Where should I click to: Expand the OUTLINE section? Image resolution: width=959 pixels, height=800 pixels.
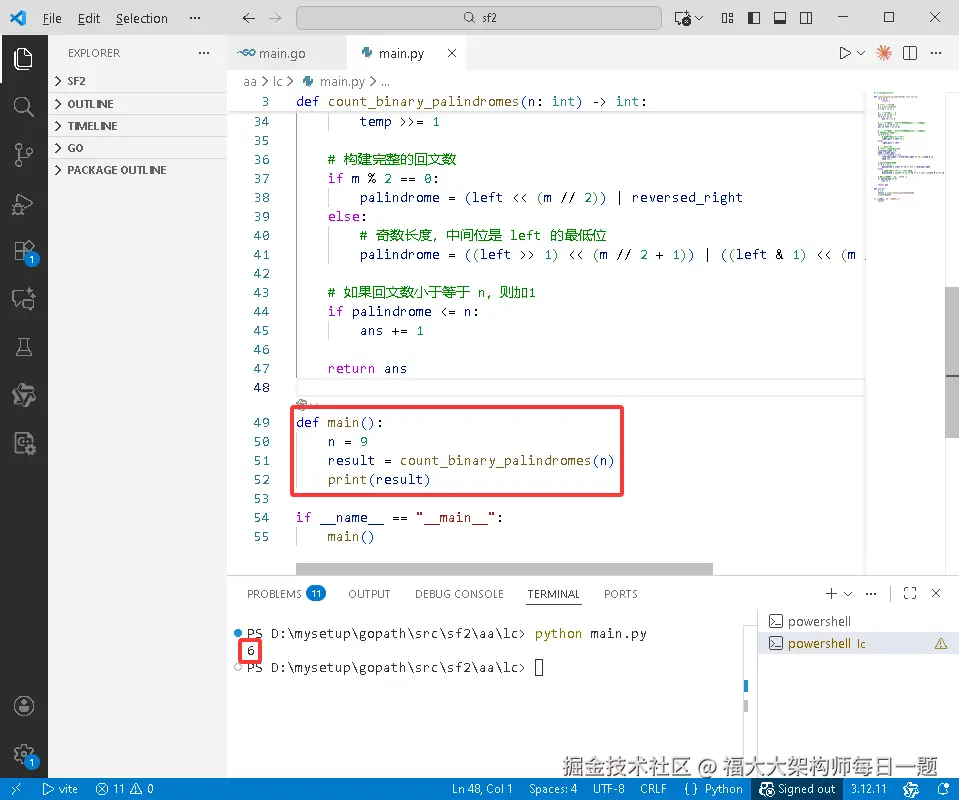tap(138, 104)
